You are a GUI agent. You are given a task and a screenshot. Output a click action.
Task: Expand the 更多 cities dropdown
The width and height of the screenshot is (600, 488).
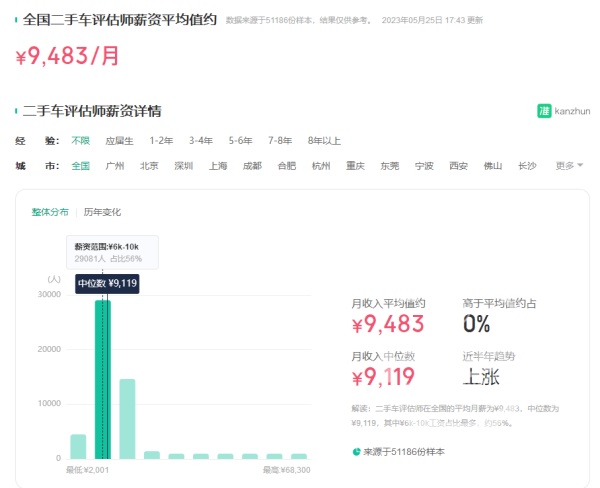[569, 166]
